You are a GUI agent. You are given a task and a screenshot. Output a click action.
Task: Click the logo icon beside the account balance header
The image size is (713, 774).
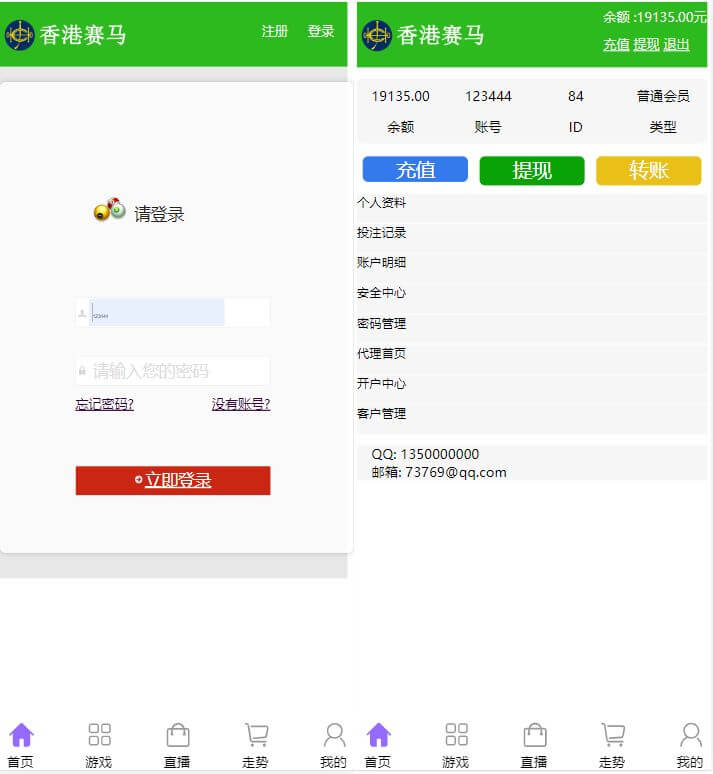point(376,35)
